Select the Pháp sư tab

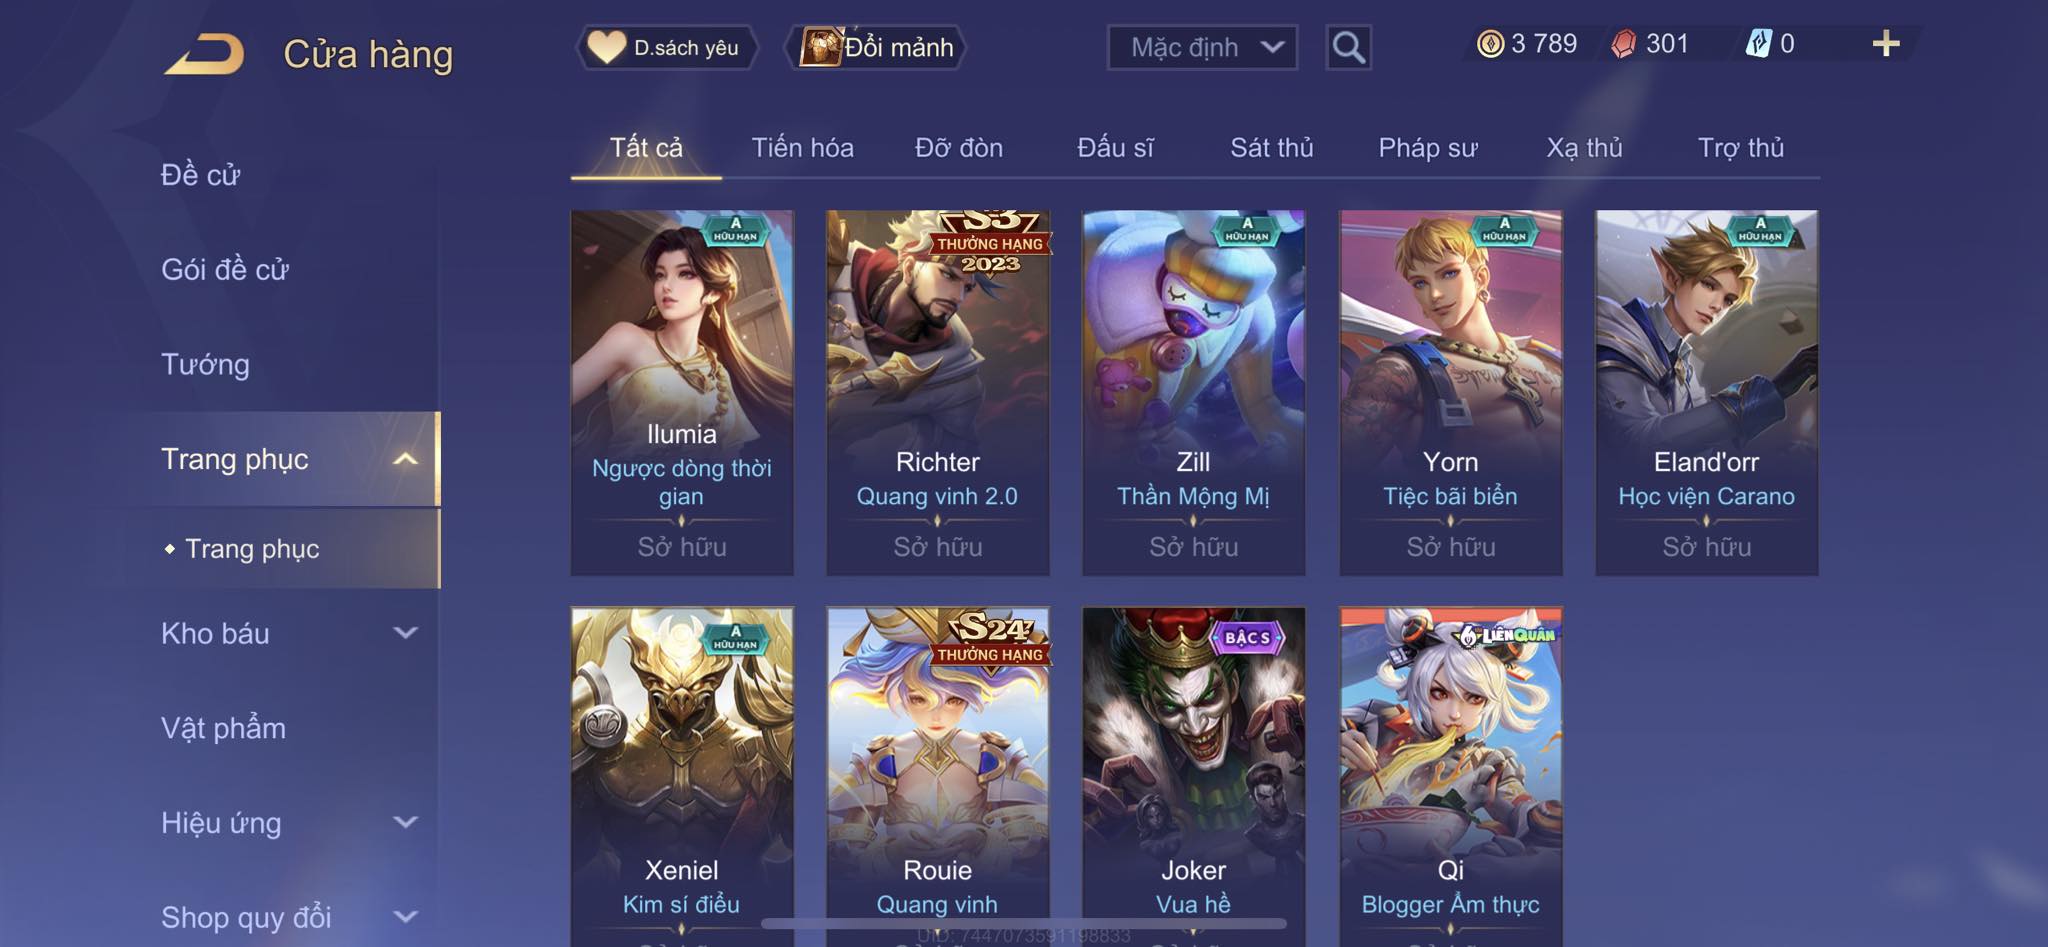coord(1427,148)
